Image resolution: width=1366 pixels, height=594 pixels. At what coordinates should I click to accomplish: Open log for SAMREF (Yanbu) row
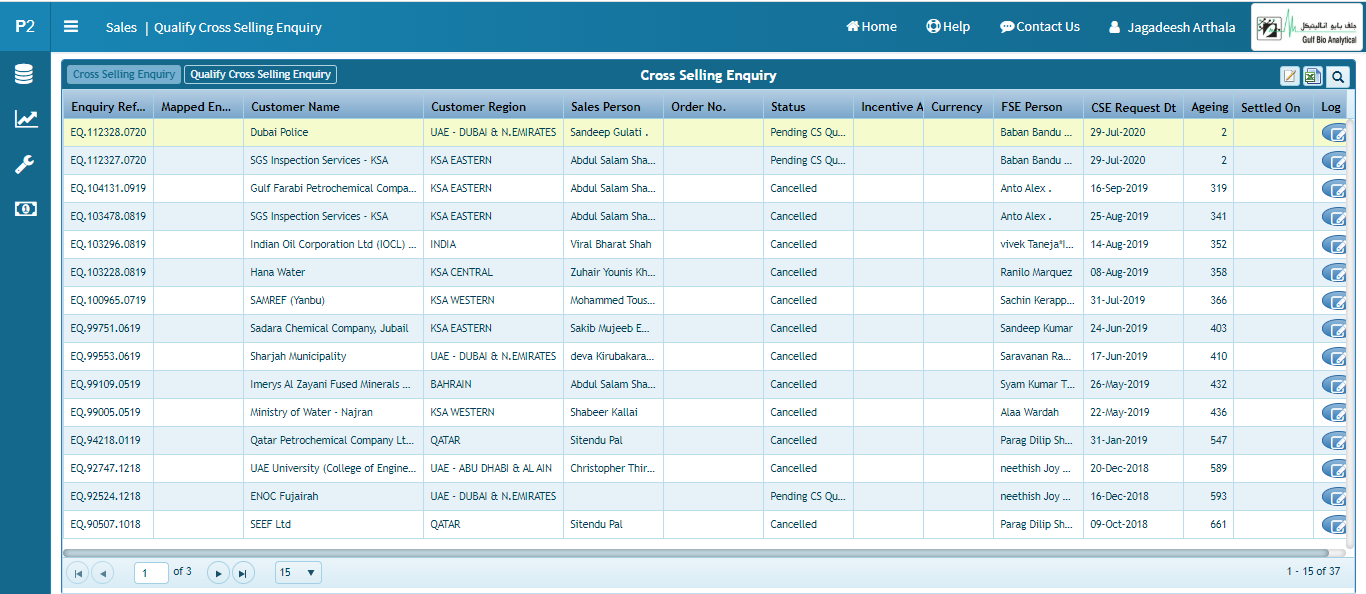1335,300
